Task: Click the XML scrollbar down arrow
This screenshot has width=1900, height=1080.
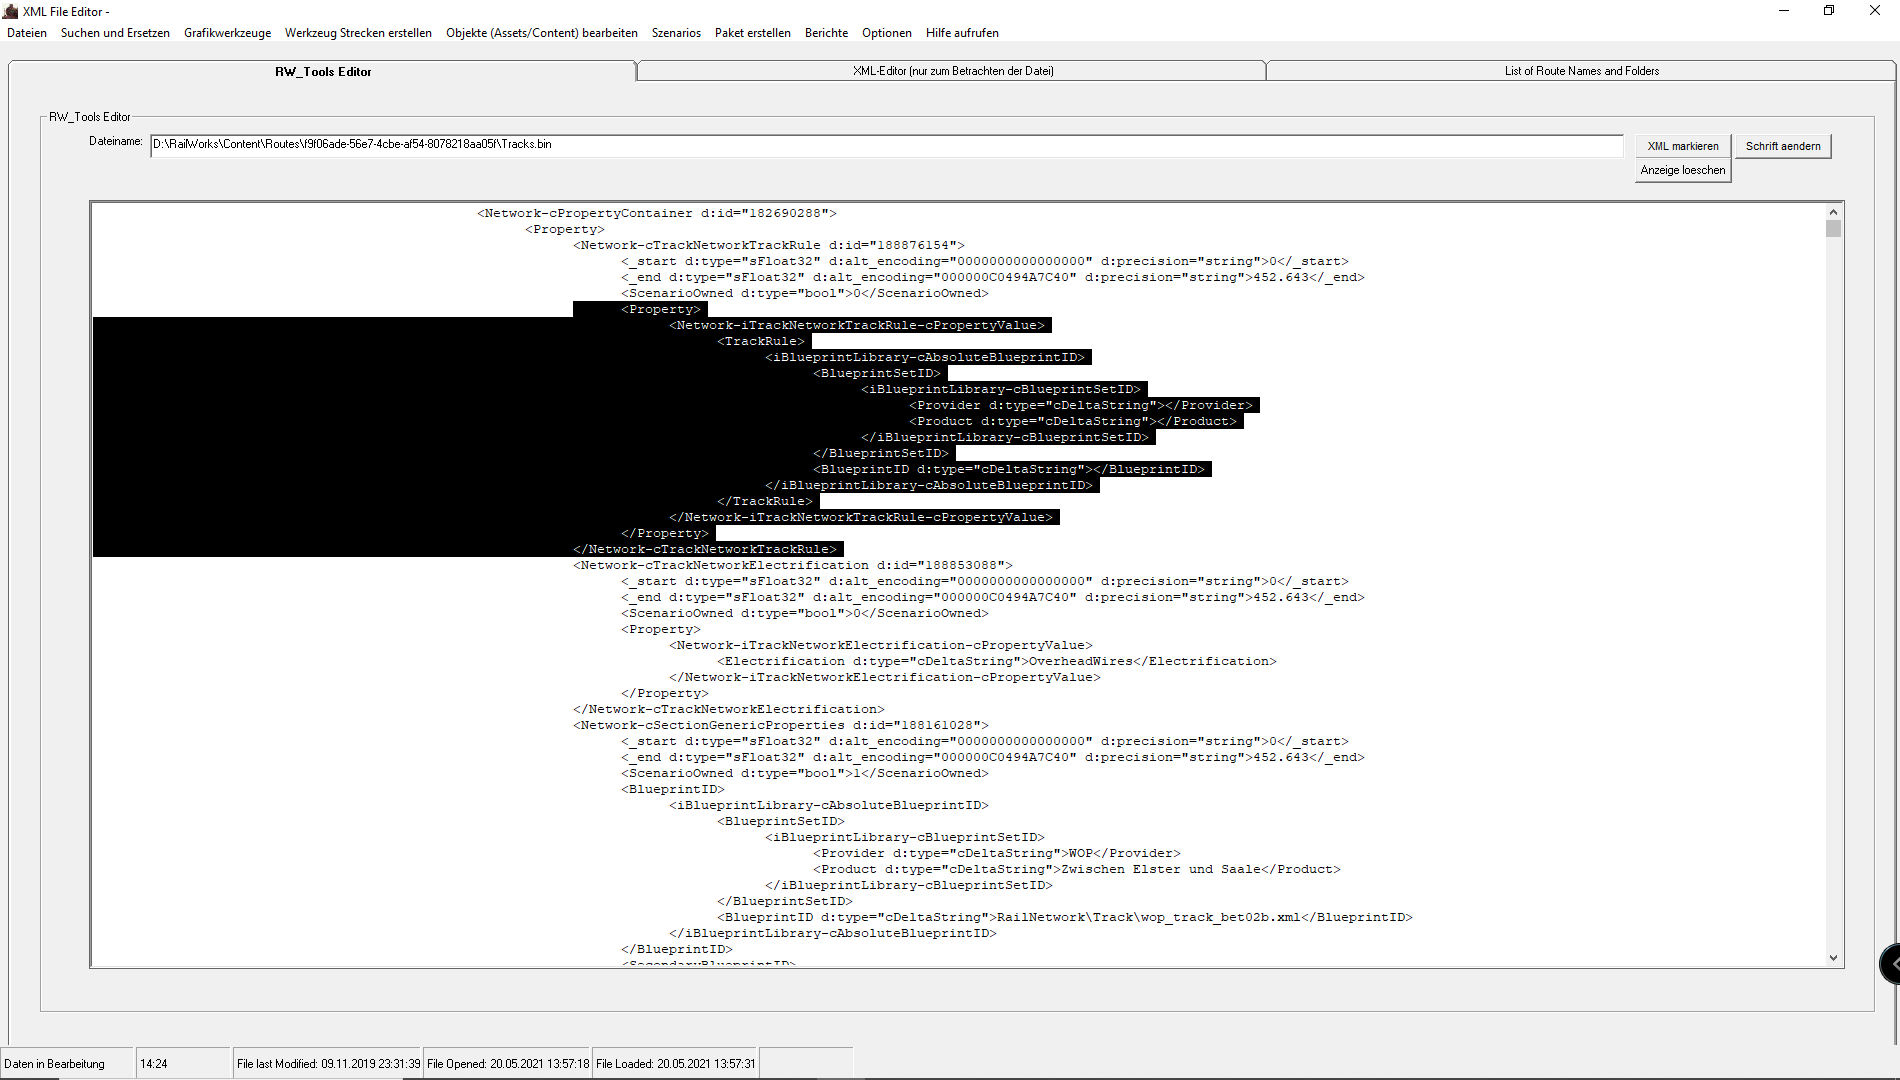Action: [1833, 957]
